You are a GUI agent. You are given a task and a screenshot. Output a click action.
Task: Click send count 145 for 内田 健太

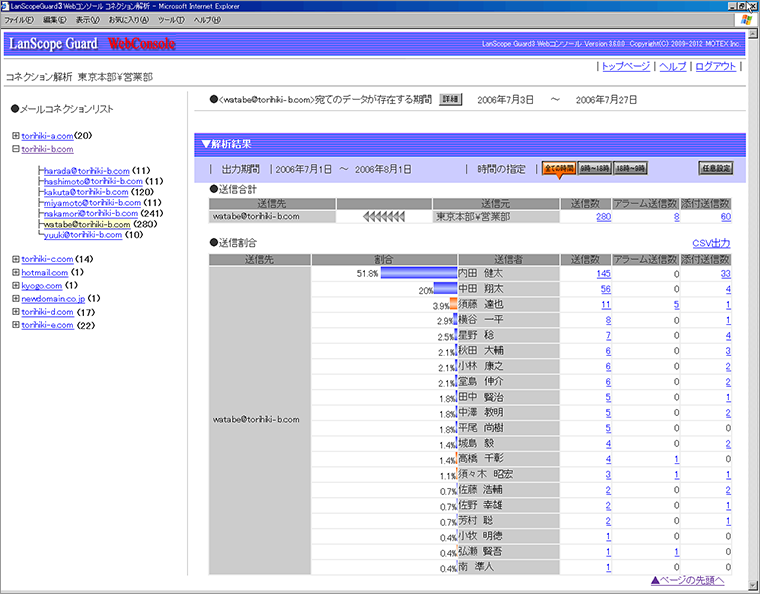(603, 273)
